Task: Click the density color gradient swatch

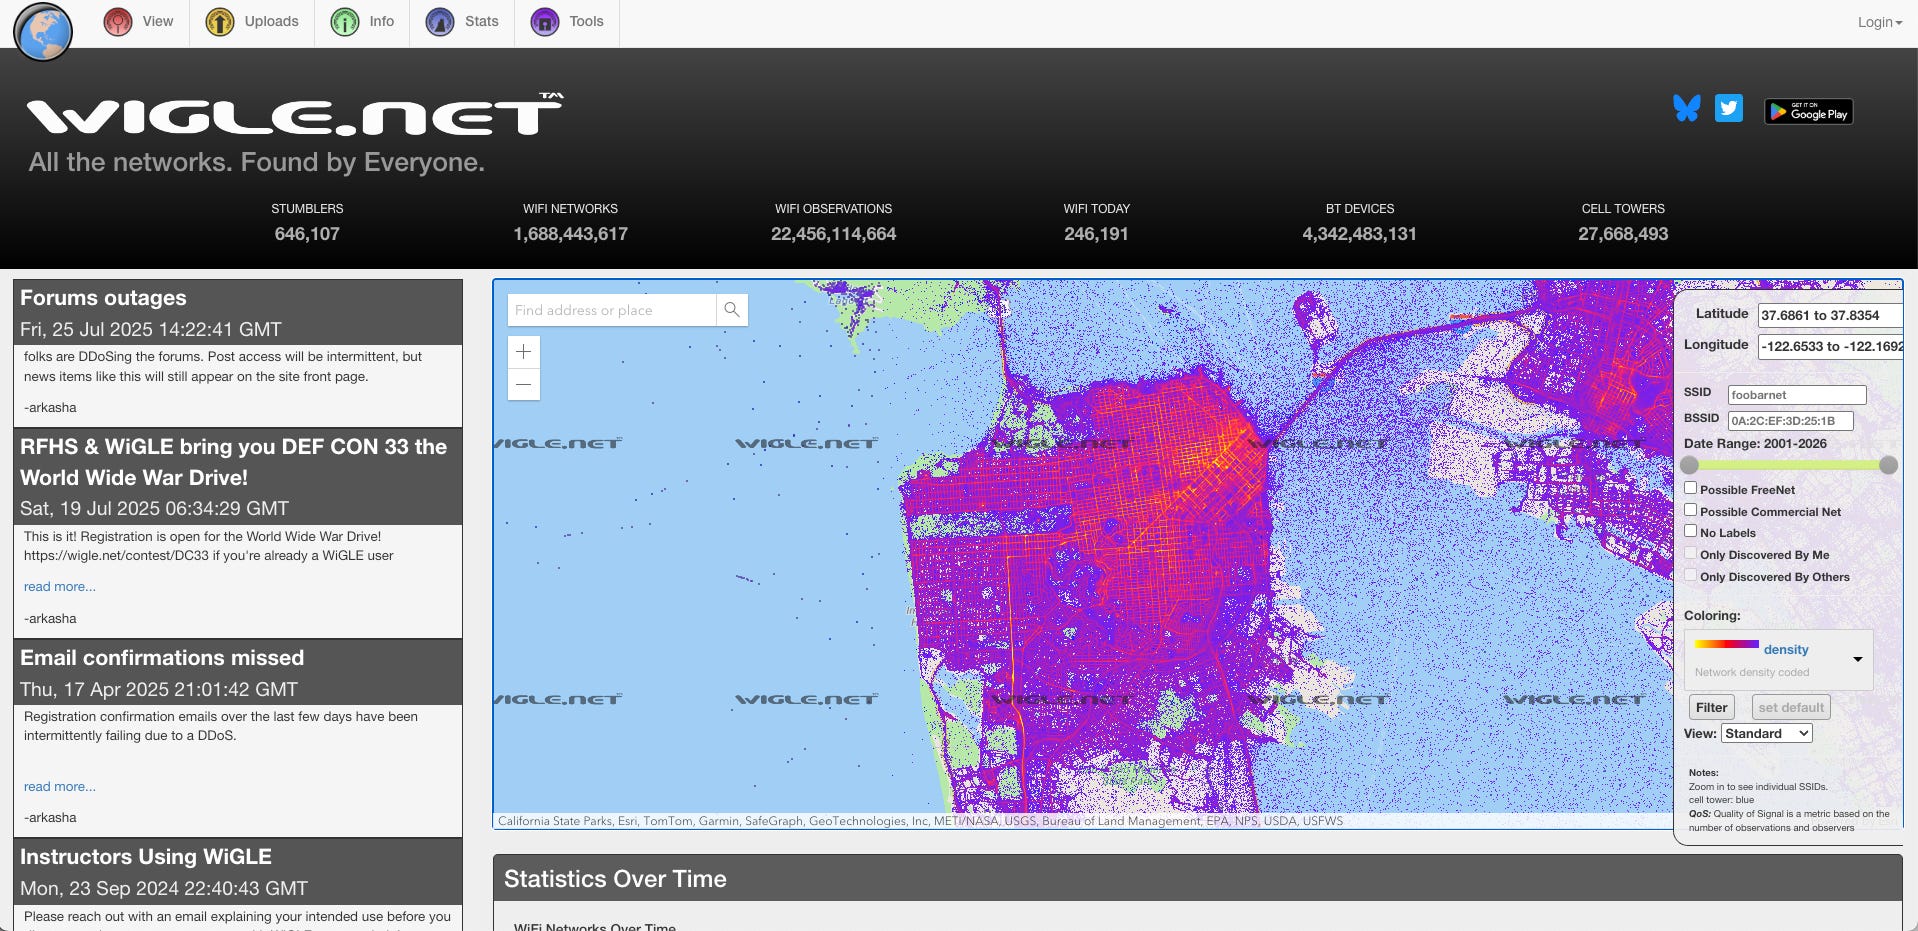Action: coord(1726,645)
